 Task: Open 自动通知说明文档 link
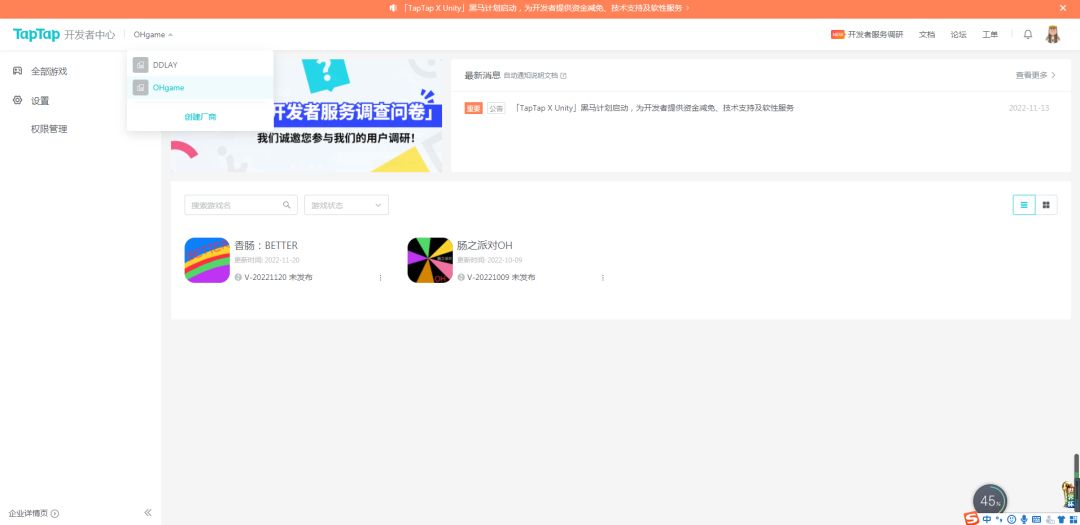point(534,75)
